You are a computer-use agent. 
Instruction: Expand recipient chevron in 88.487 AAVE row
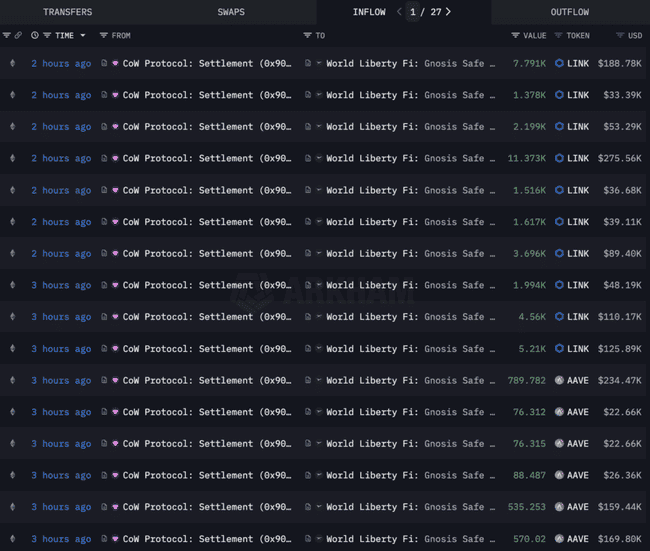pos(319,475)
